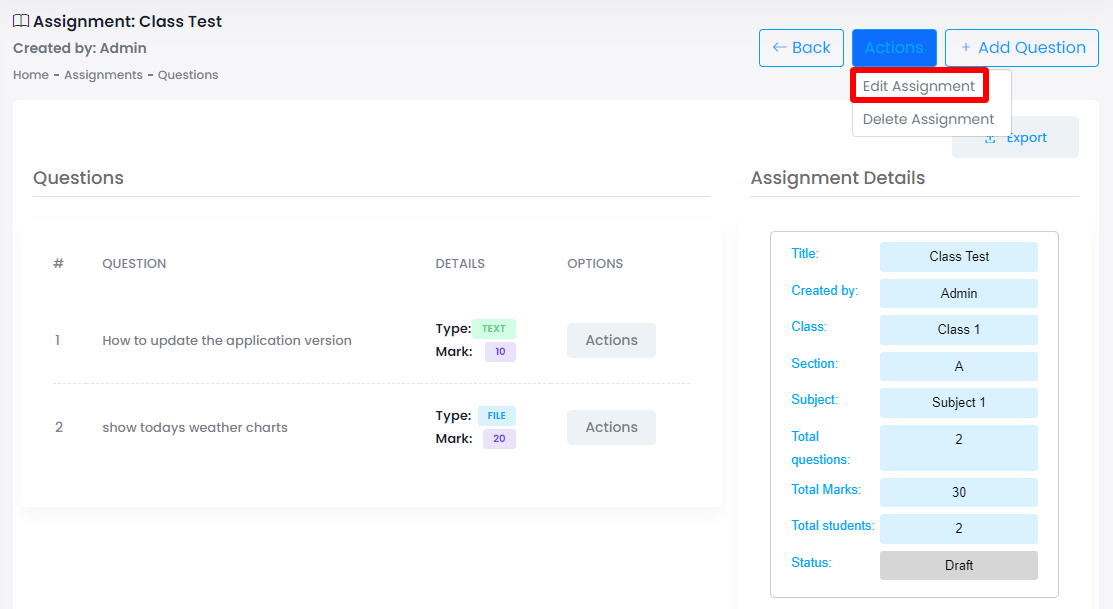Expand Actions dropdown for question 2
The image size is (1113, 609).
click(x=611, y=427)
